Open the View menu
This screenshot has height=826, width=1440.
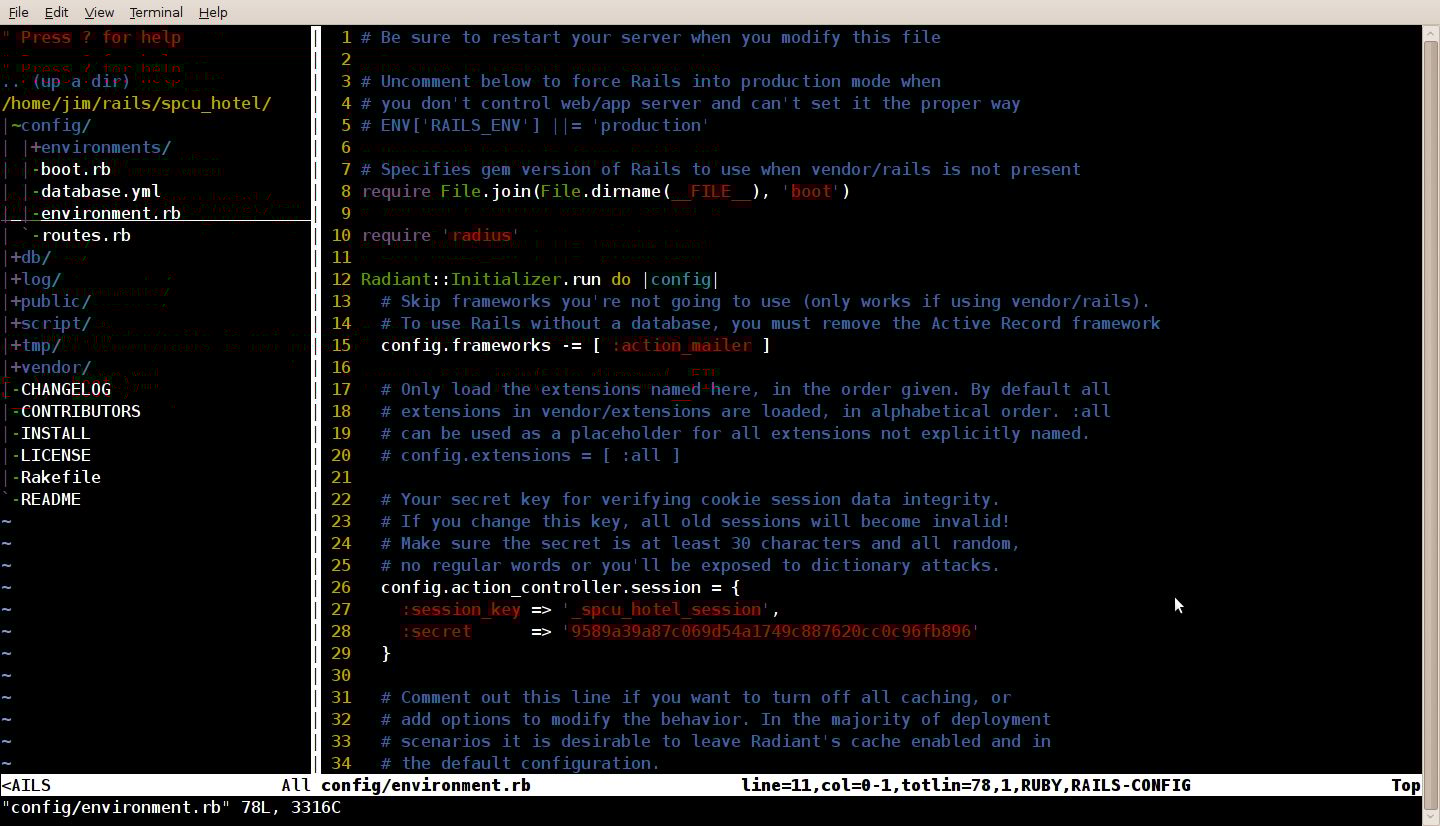[x=98, y=12]
